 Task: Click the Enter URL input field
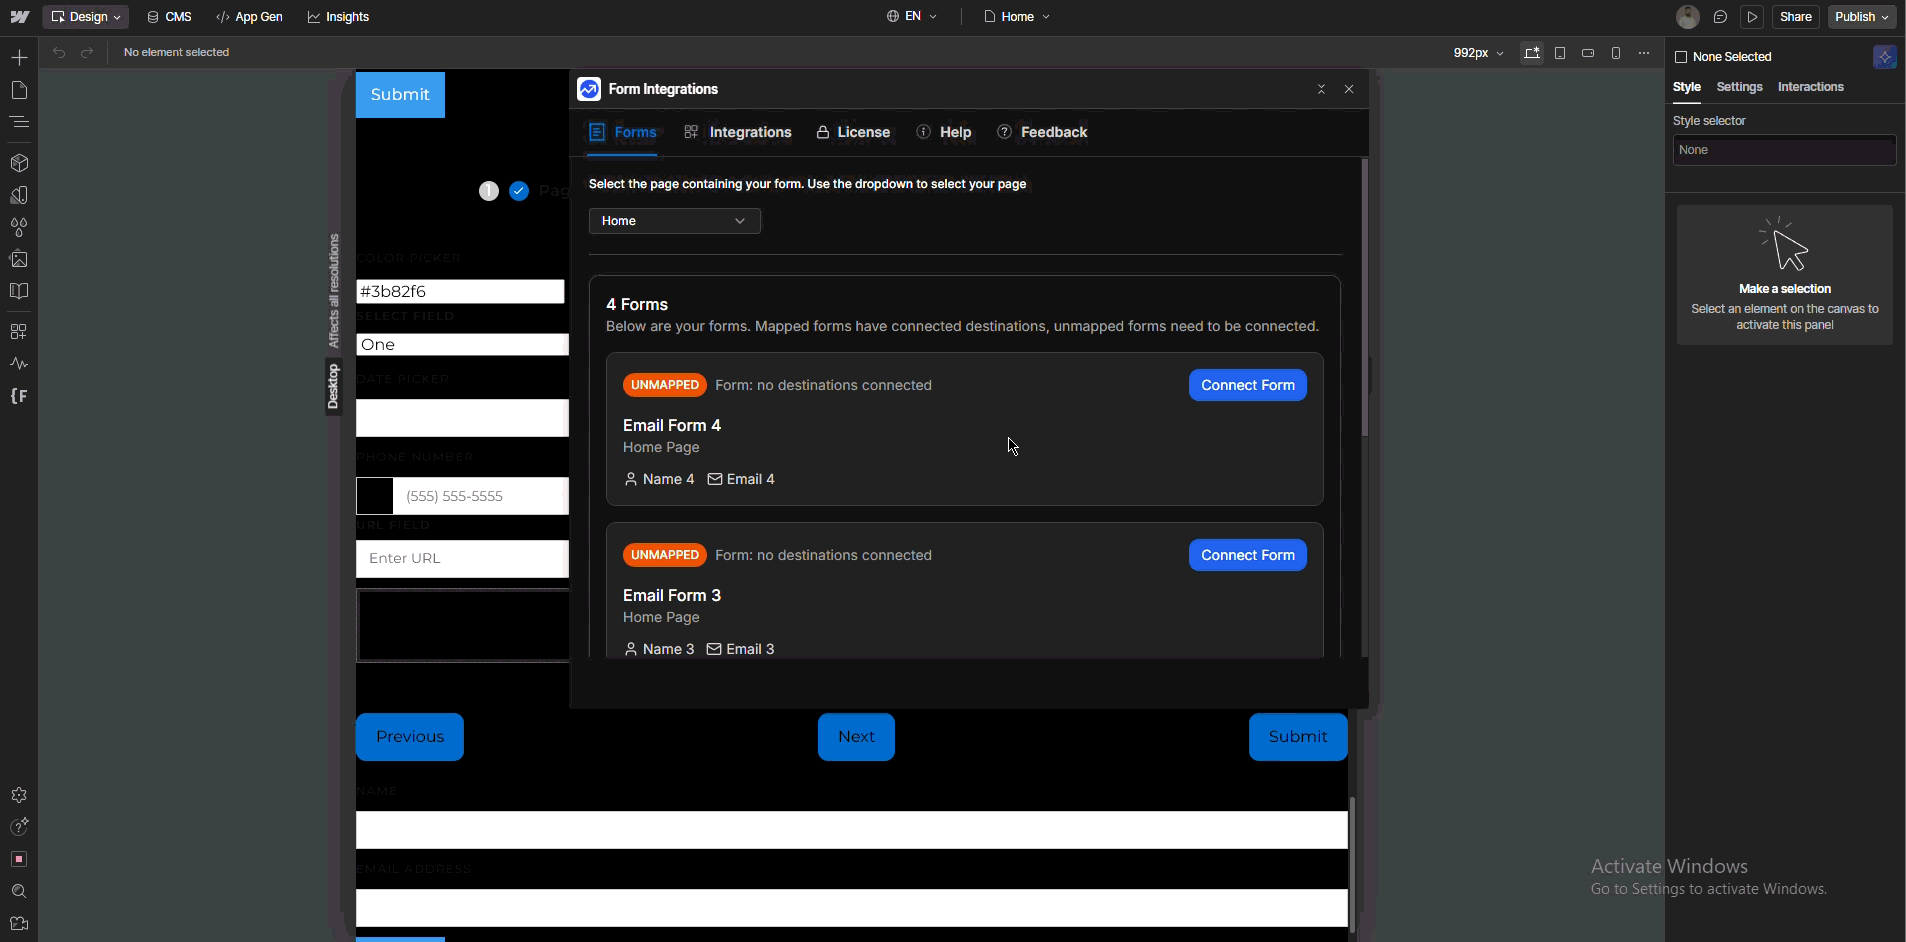pos(462,559)
